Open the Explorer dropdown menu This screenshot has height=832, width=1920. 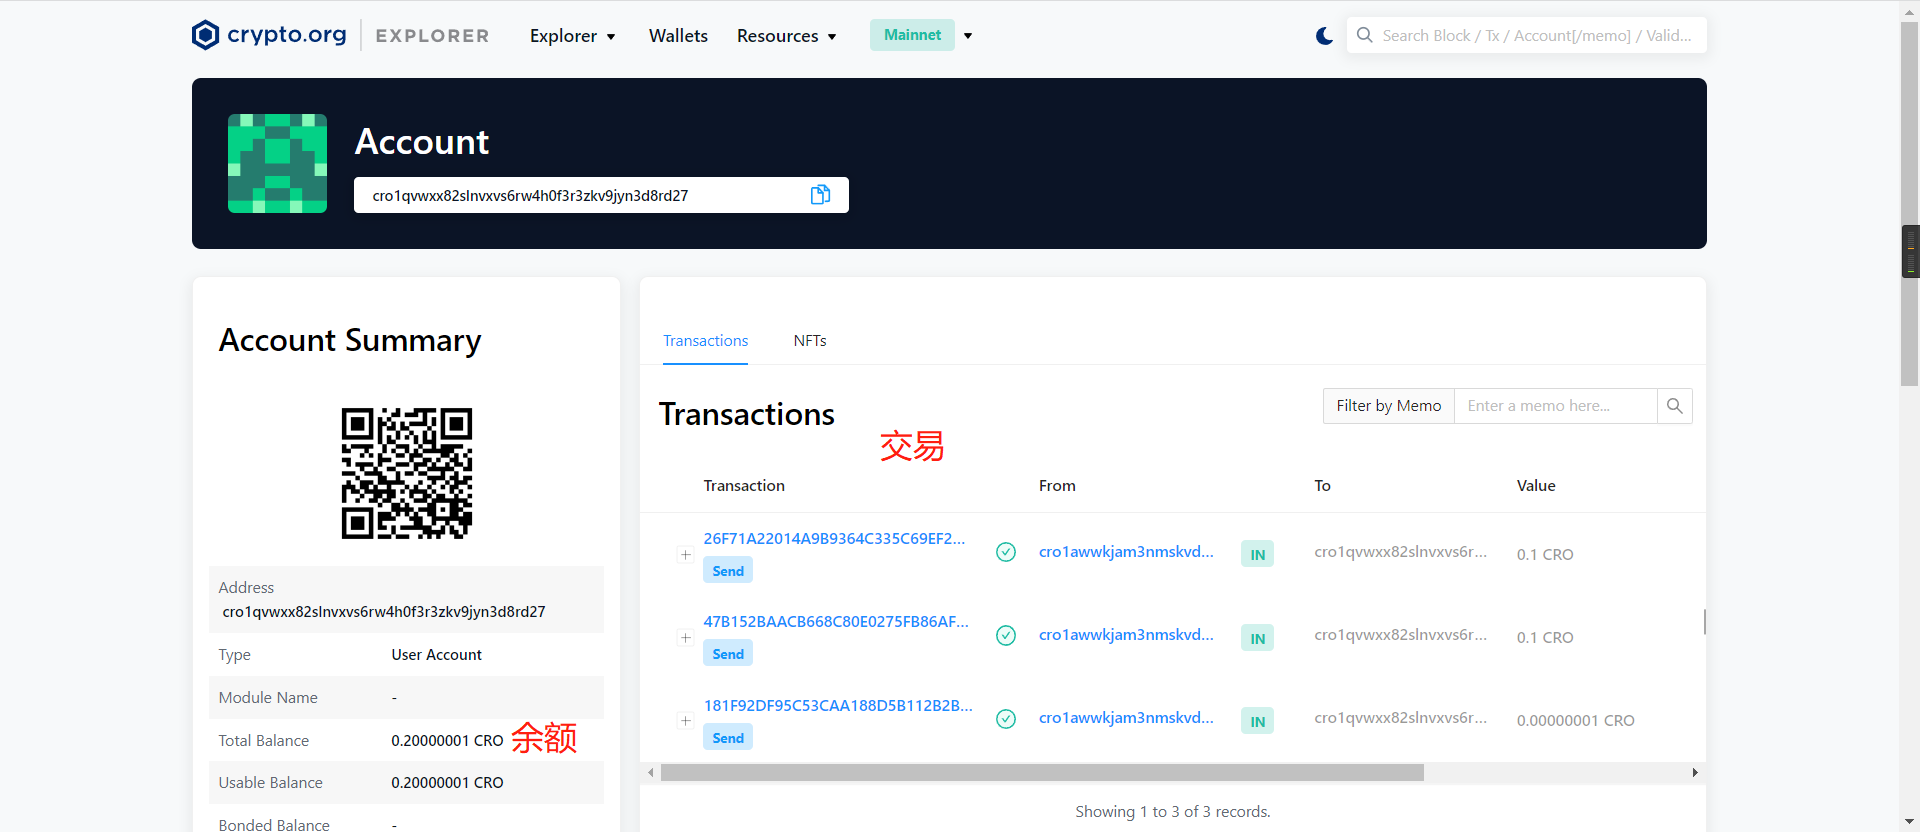(x=572, y=36)
